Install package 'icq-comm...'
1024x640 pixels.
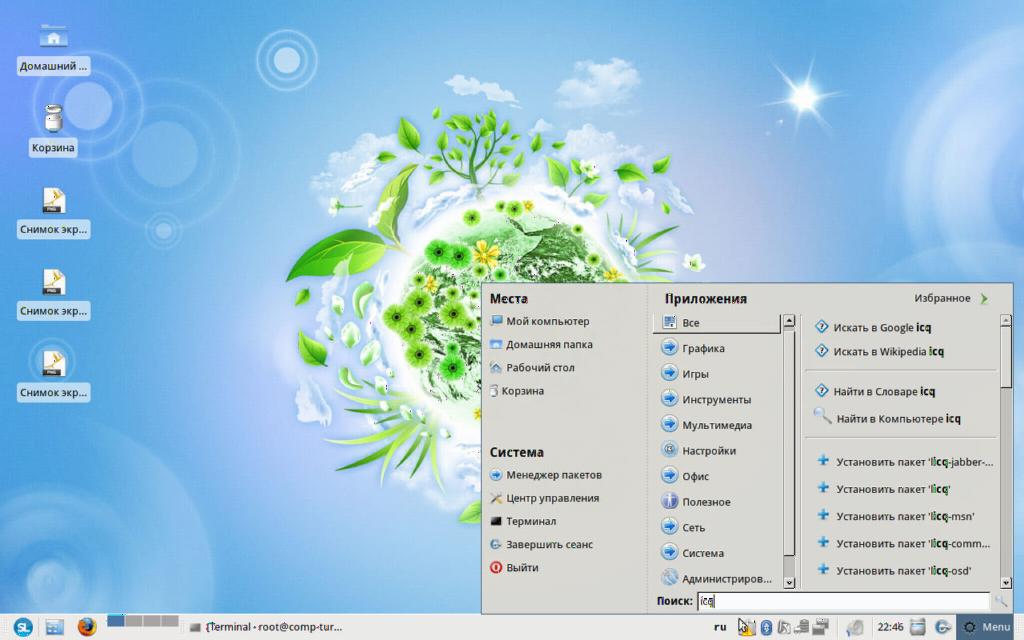click(904, 543)
